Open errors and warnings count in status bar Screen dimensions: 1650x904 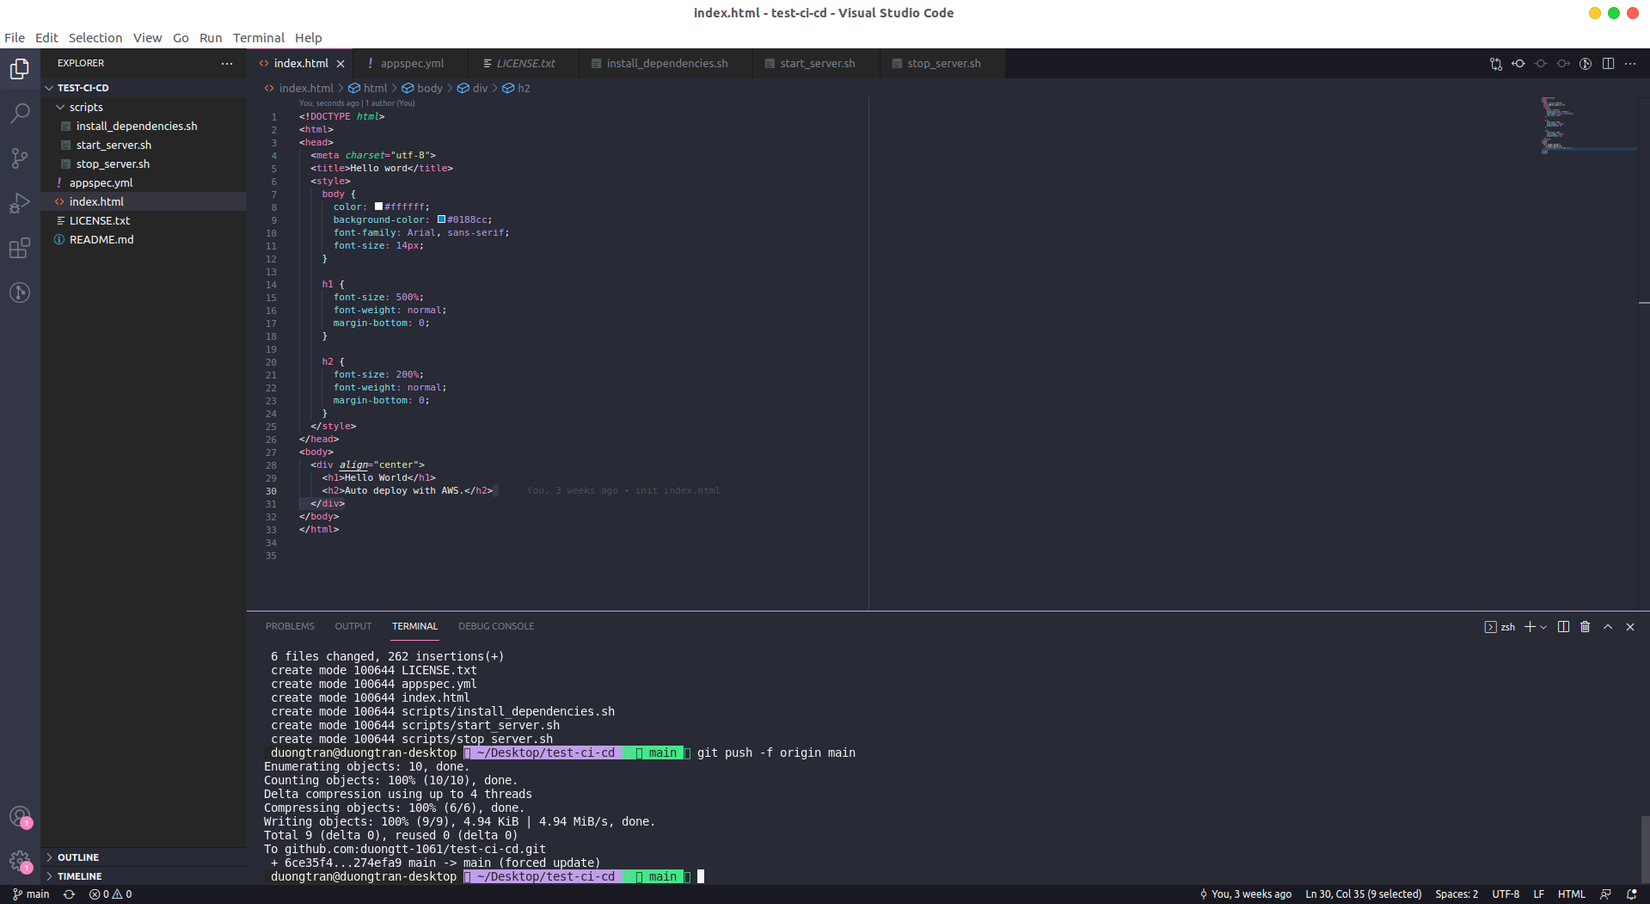click(110, 895)
